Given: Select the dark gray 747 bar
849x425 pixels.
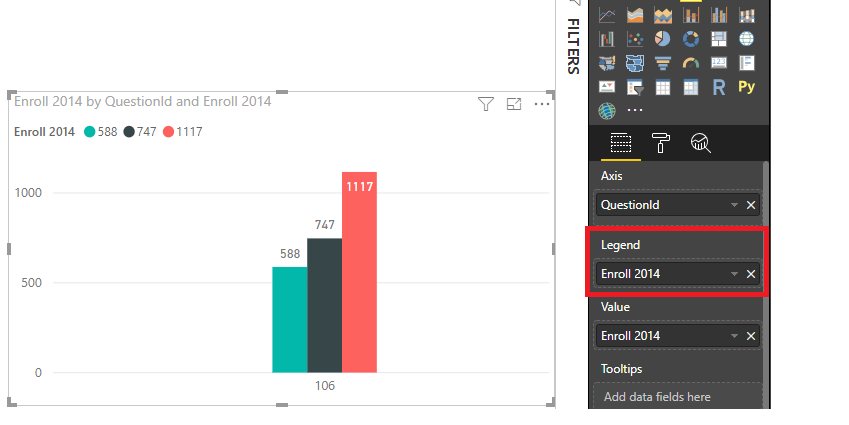Looking at the screenshot, I should coord(324,305).
